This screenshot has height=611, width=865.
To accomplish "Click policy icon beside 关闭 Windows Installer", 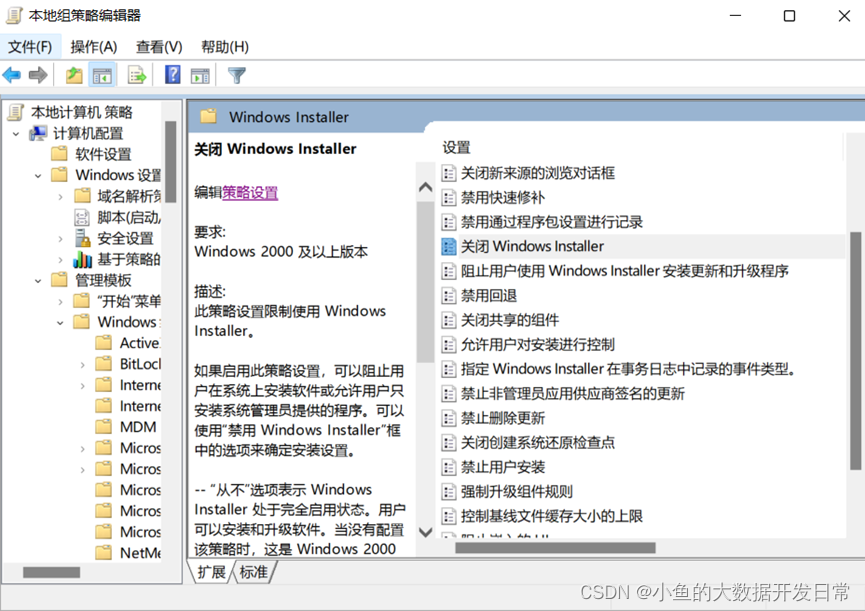I will tap(449, 246).
